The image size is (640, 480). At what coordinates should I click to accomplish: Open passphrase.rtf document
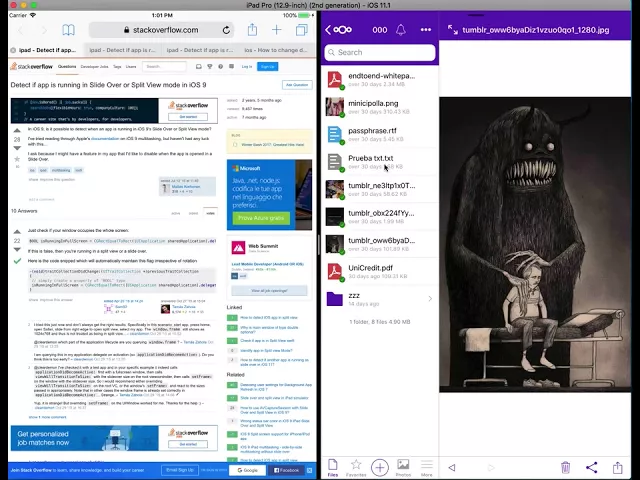380,134
